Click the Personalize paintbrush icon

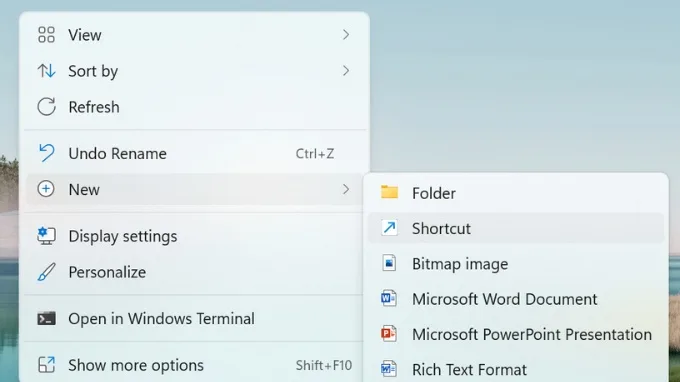pos(46,272)
